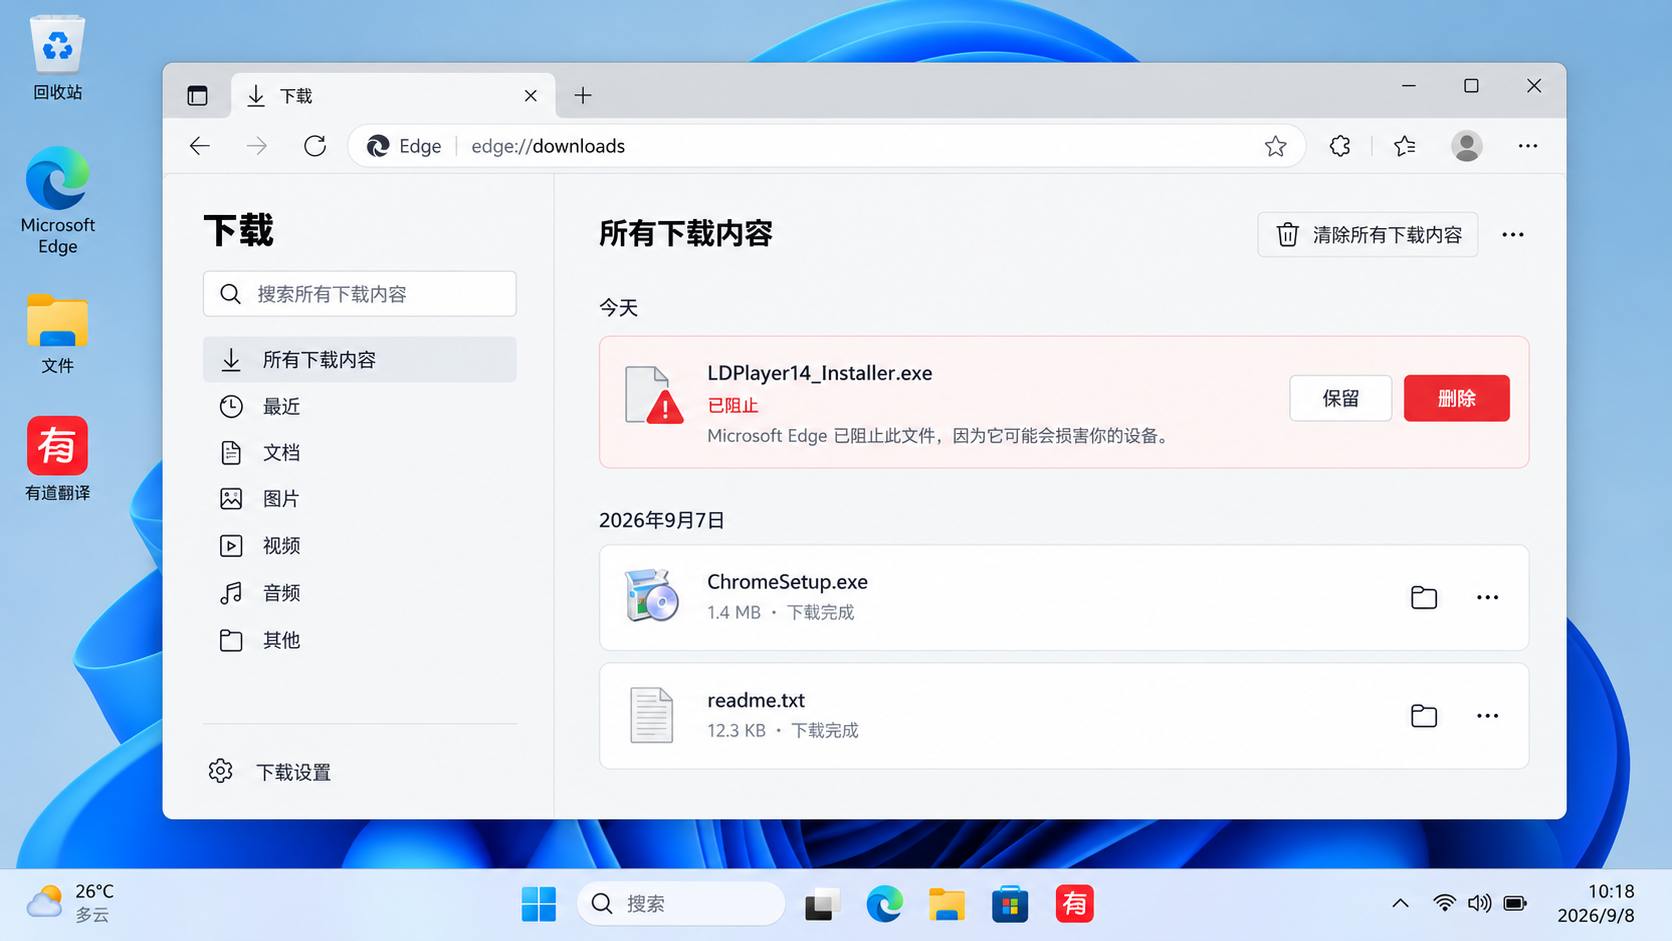Open Edge settings and more menu
1672x941 pixels.
(x=1528, y=146)
